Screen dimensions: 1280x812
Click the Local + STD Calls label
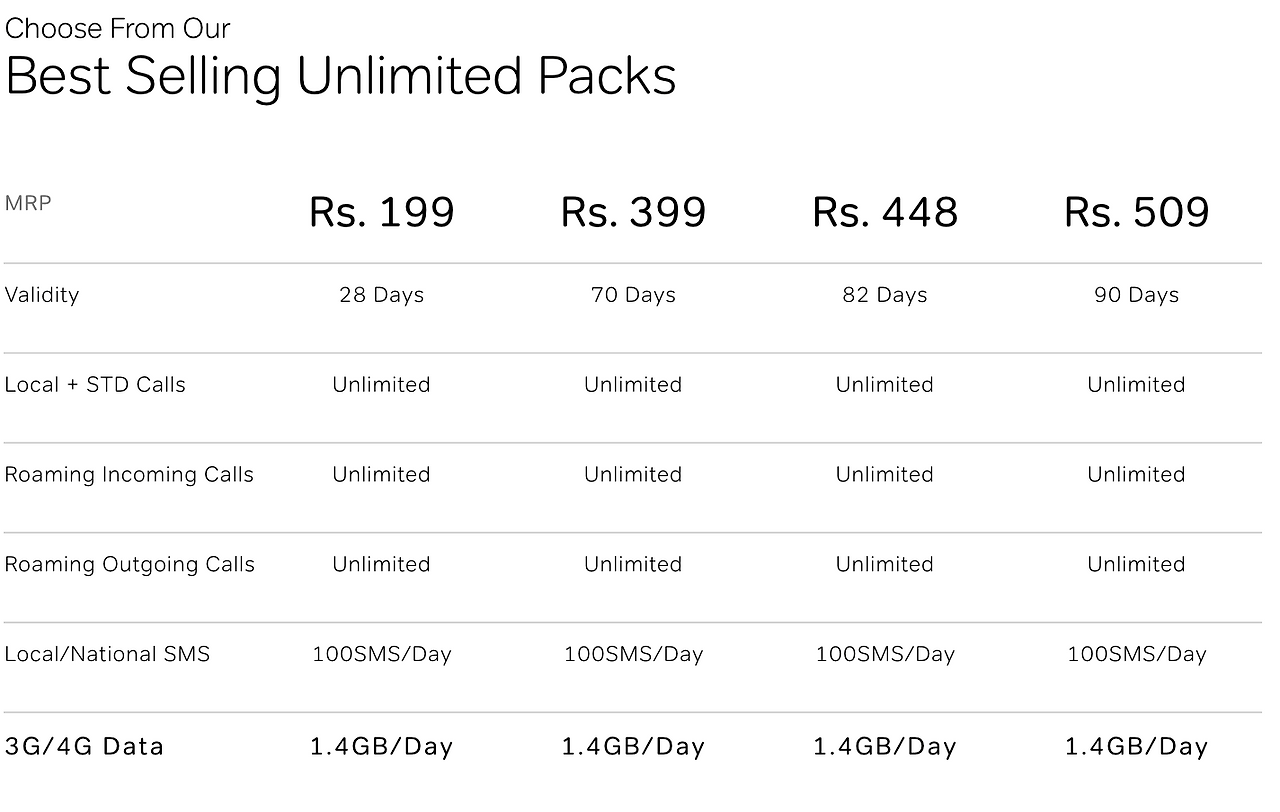click(x=95, y=385)
